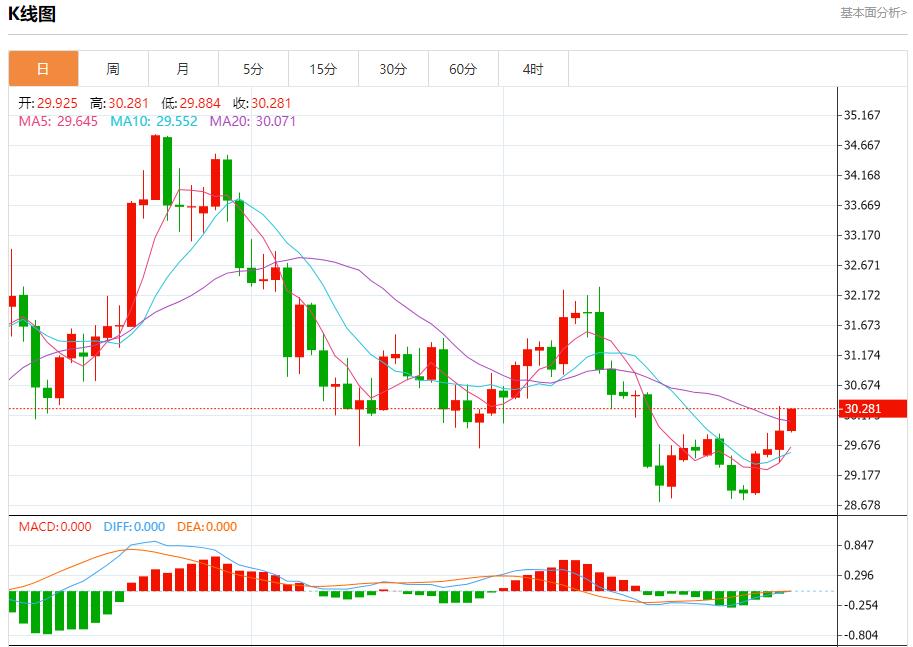Click the 35.167 price axis label
The image size is (913, 647).
click(862, 115)
